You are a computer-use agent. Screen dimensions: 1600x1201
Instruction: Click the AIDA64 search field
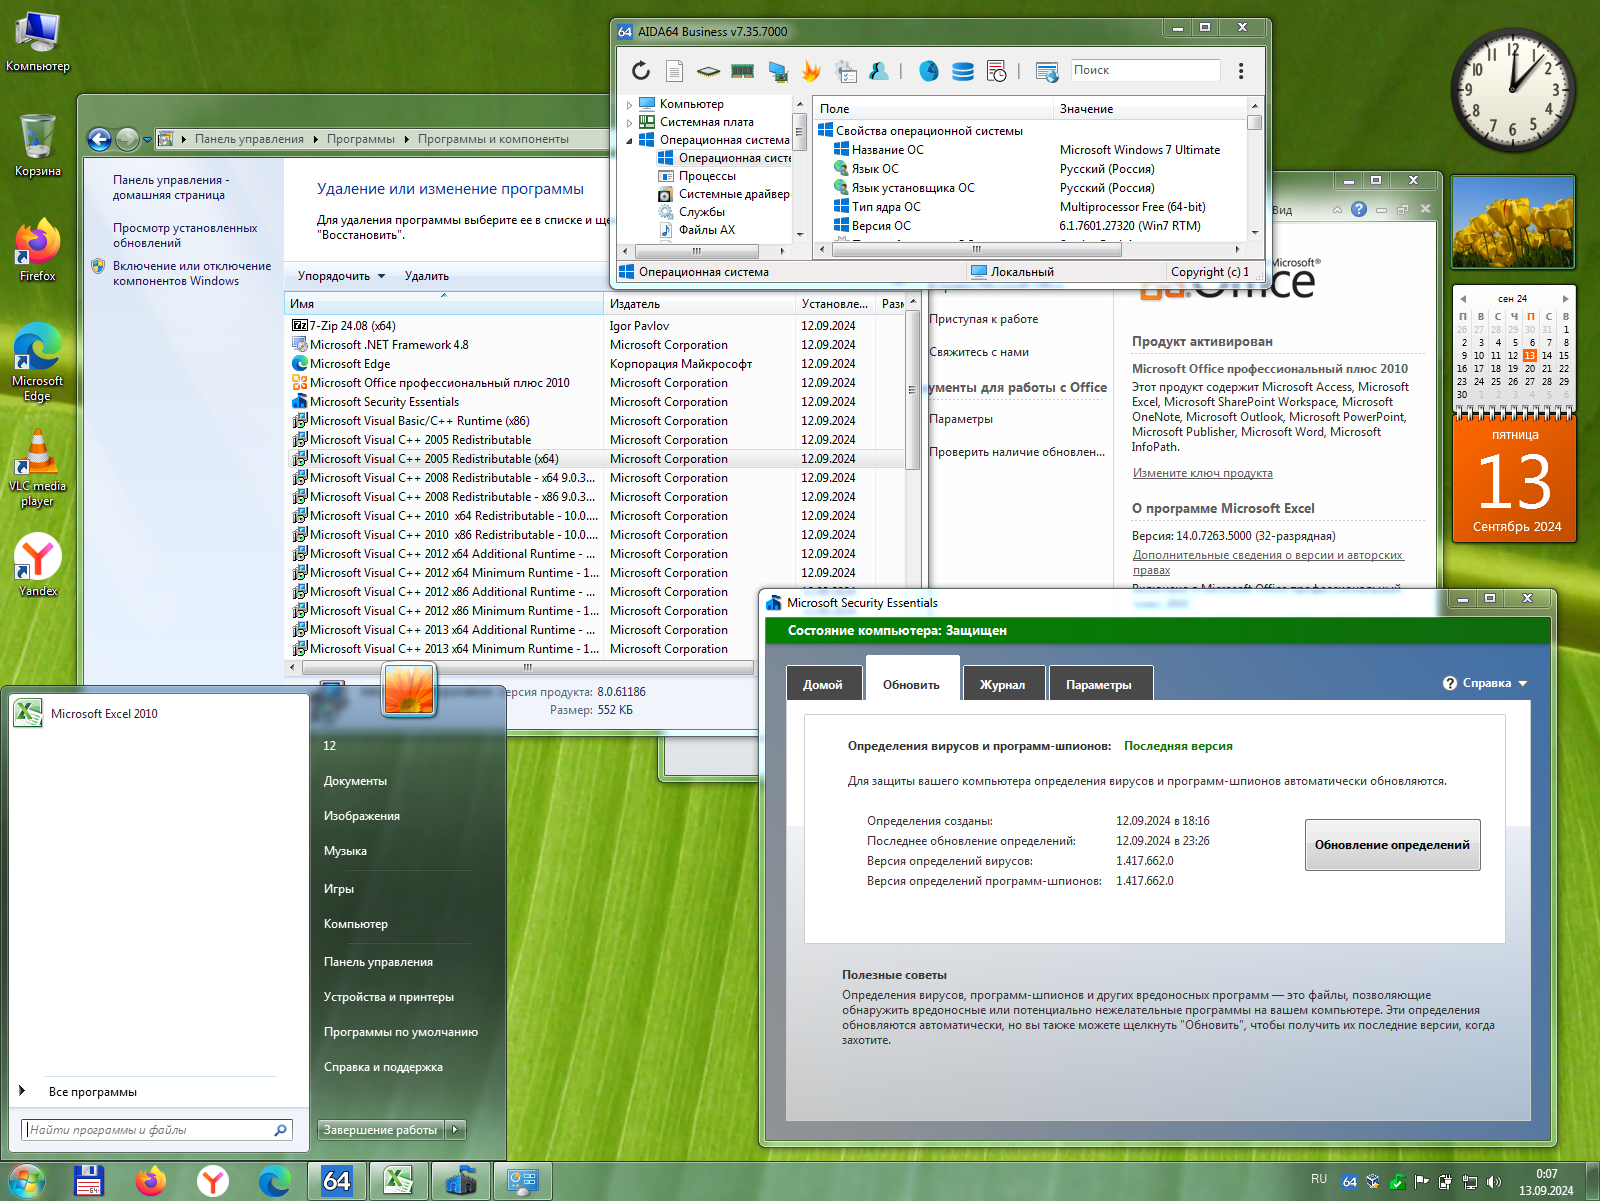pyautogui.click(x=1145, y=70)
